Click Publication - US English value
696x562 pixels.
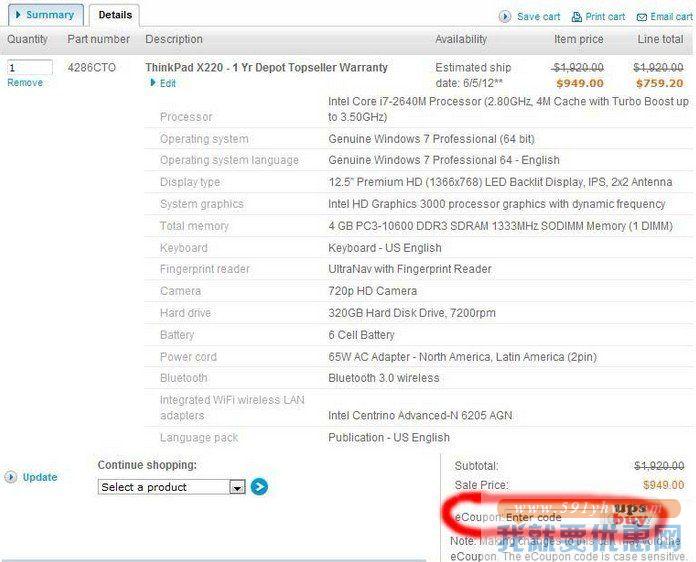tap(389, 438)
